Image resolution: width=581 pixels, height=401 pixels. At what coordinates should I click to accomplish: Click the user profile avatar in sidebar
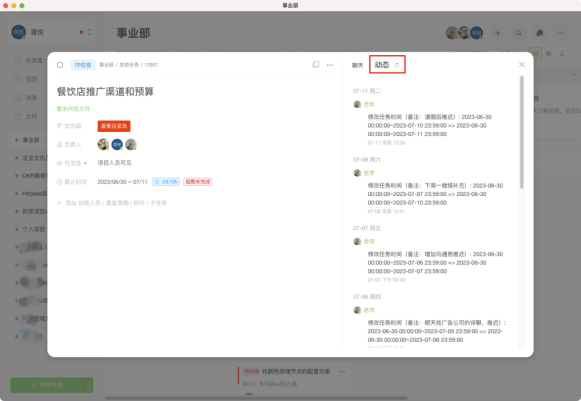(19, 32)
